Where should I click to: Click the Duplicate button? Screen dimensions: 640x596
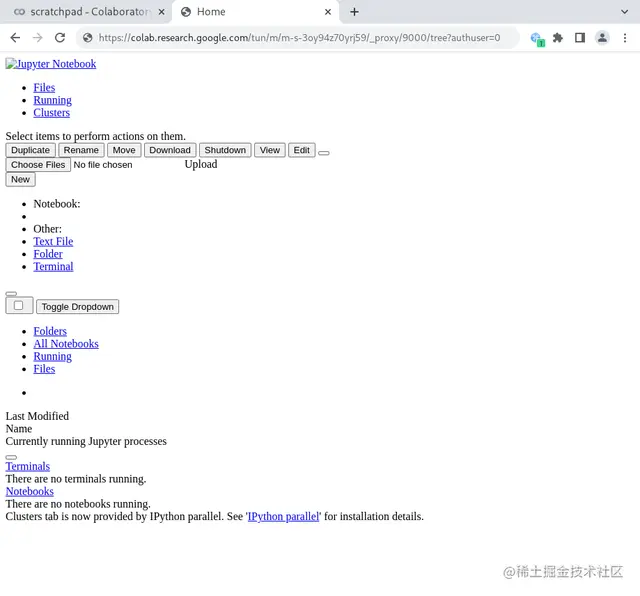point(30,150)
